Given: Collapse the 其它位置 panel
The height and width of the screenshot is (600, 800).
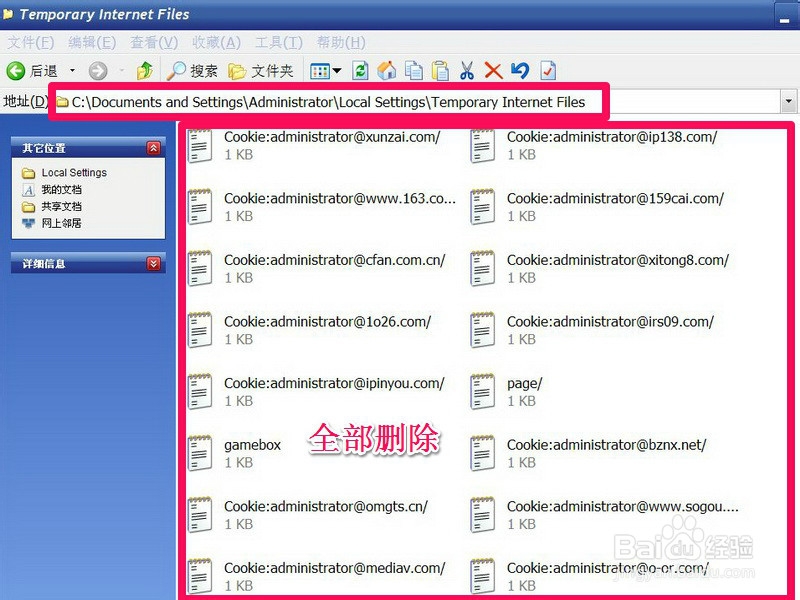Looking at the screenshot, I should (x=154, y=148).
